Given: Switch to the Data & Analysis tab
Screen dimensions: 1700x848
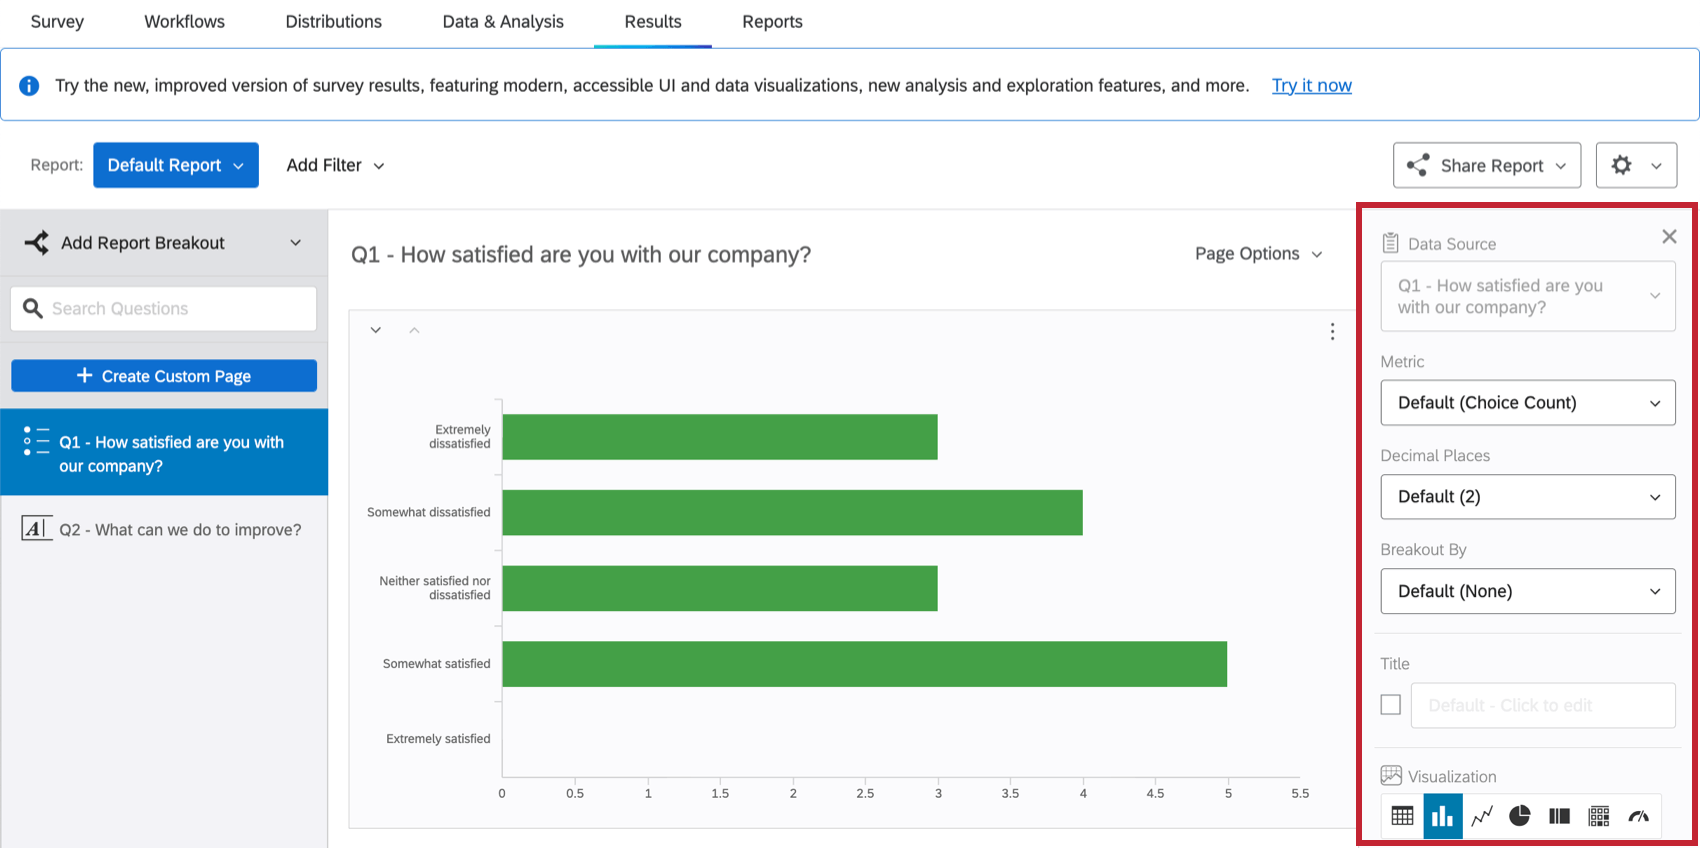Looking at the screenshot, I should pyautogui.click(x=503, y=22).
